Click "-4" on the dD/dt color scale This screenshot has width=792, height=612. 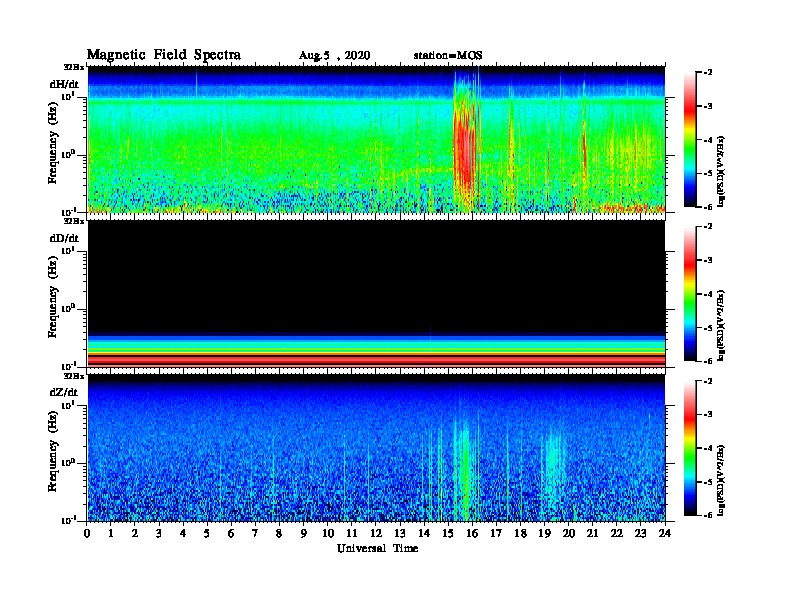click(708, 294)
